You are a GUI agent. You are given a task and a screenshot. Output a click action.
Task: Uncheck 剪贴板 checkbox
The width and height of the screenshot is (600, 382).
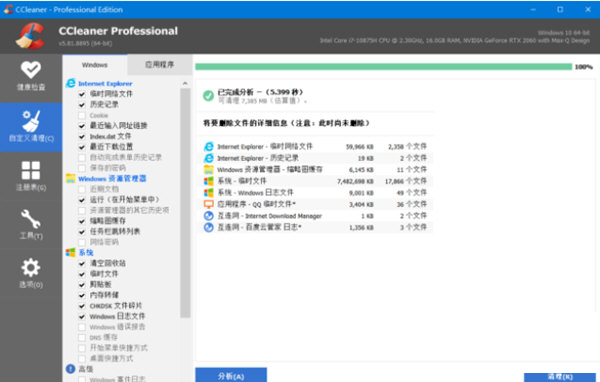82,284
